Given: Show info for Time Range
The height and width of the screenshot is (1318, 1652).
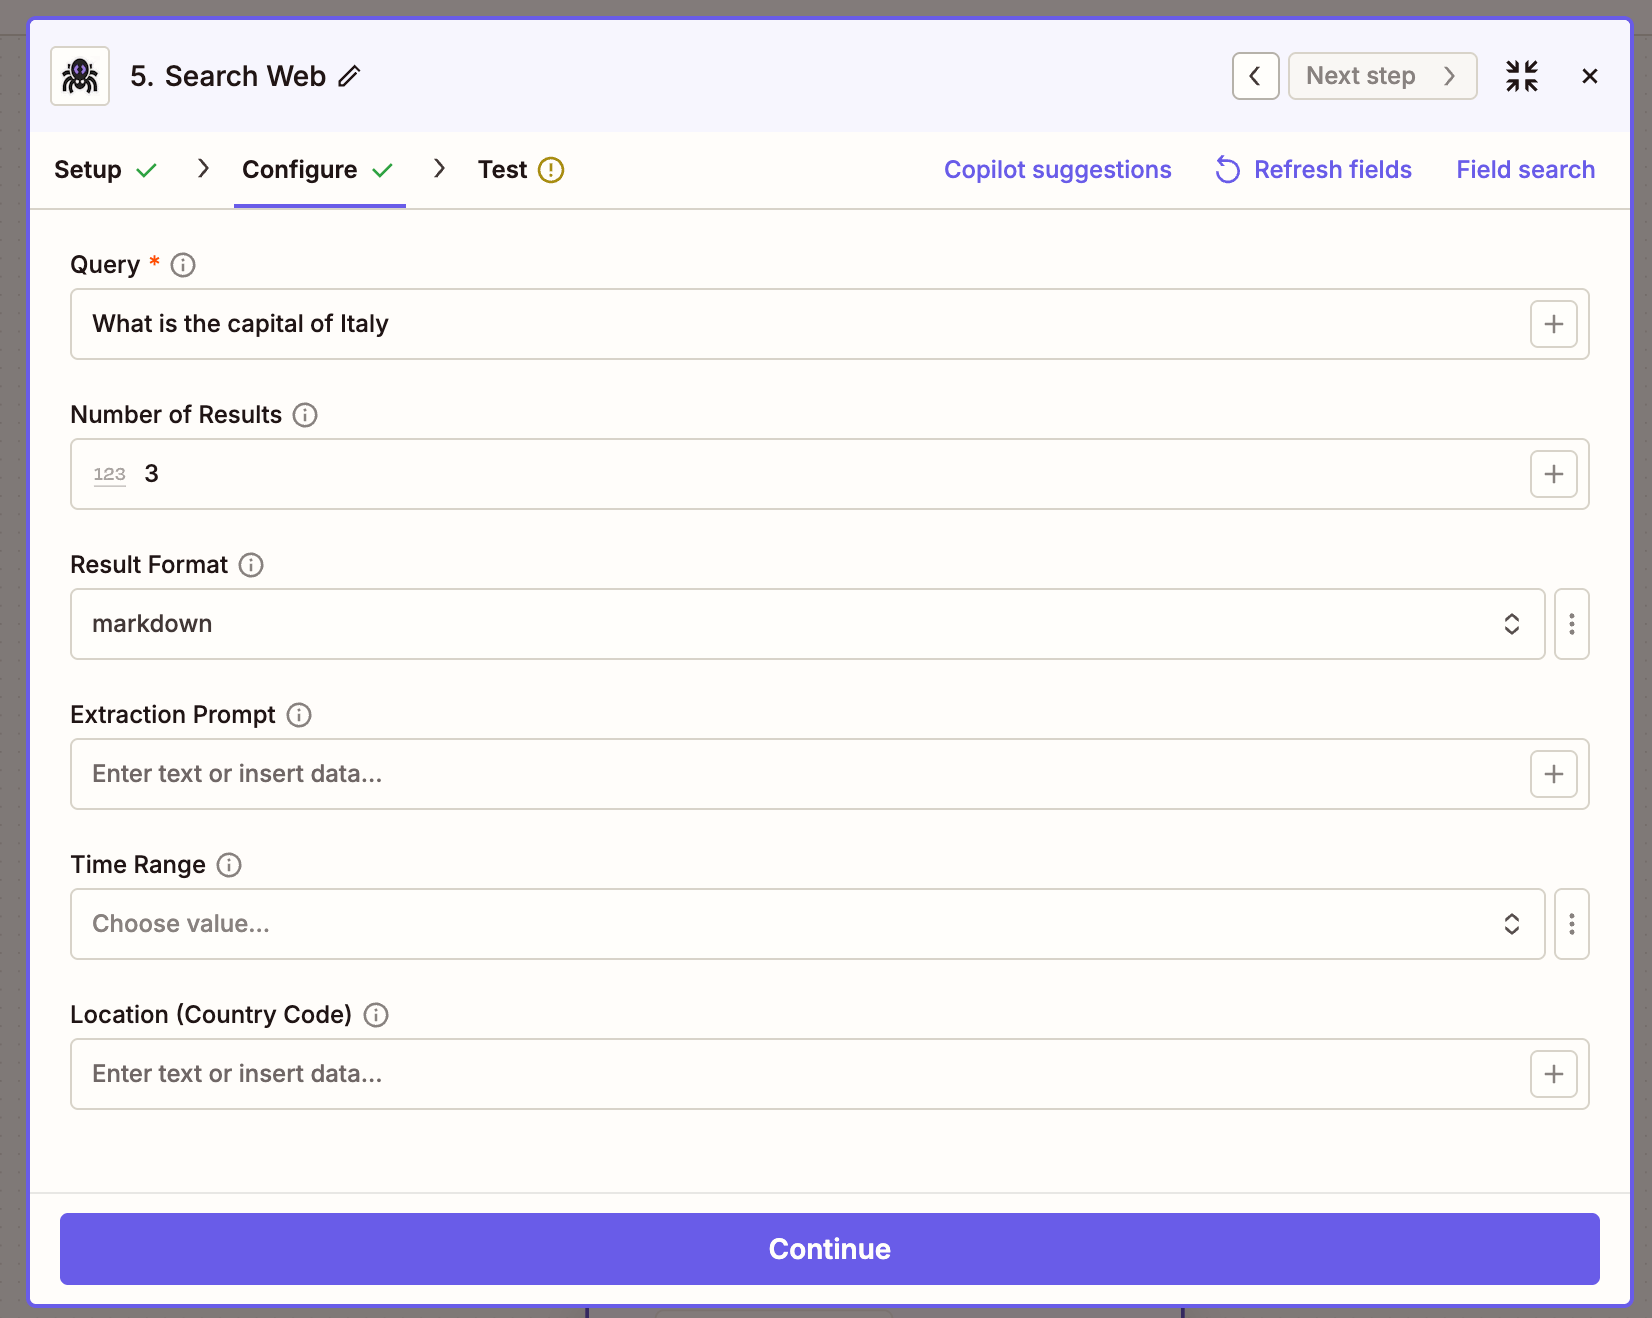Looking at the screenshot, I should (x=229, y=865).
